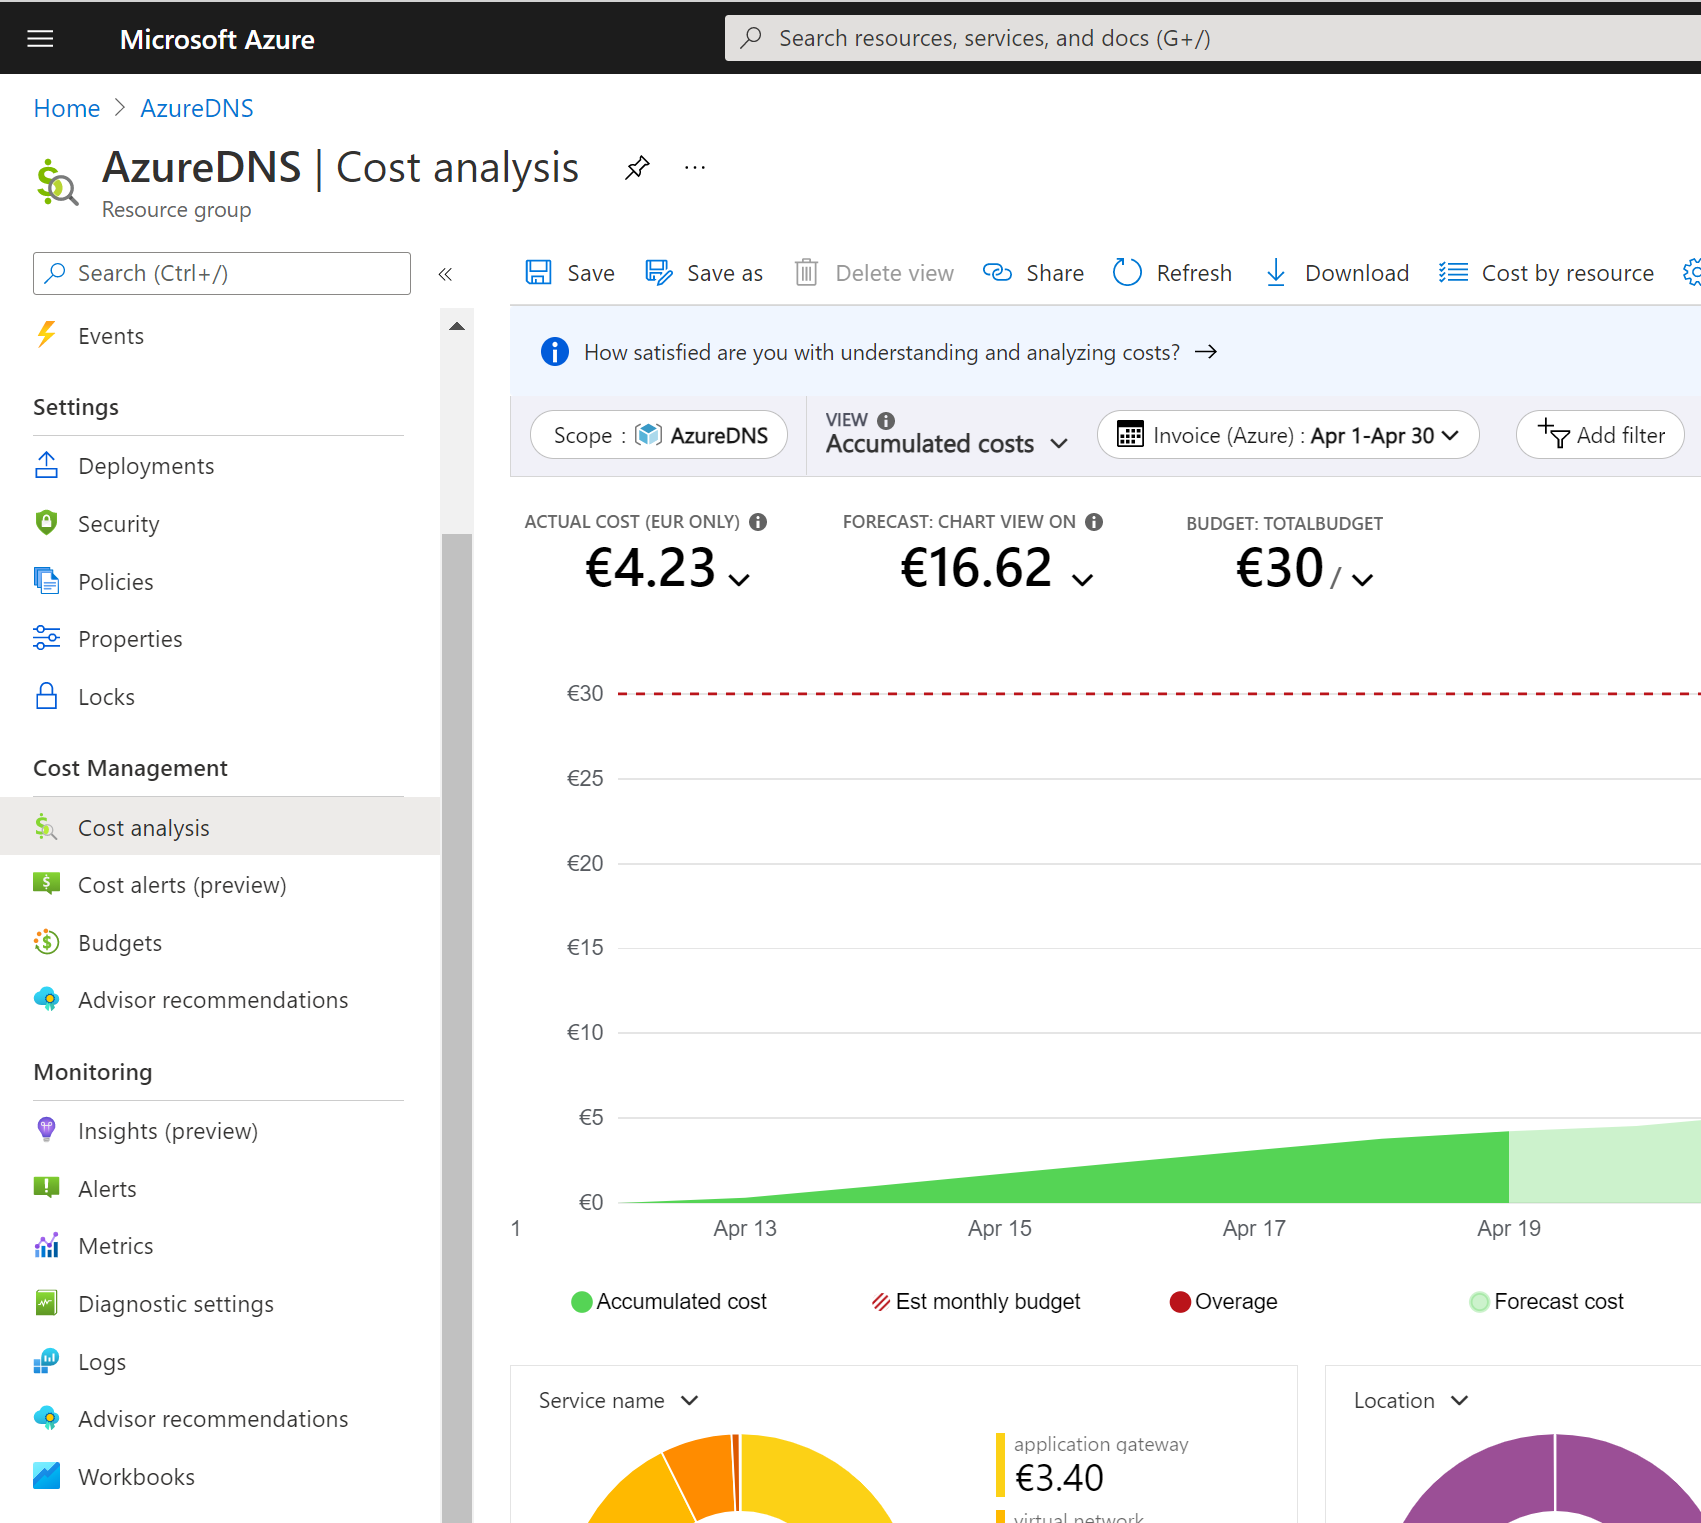
Task: Click the Delete view trash icon
Action: click(x=806, y=273)
